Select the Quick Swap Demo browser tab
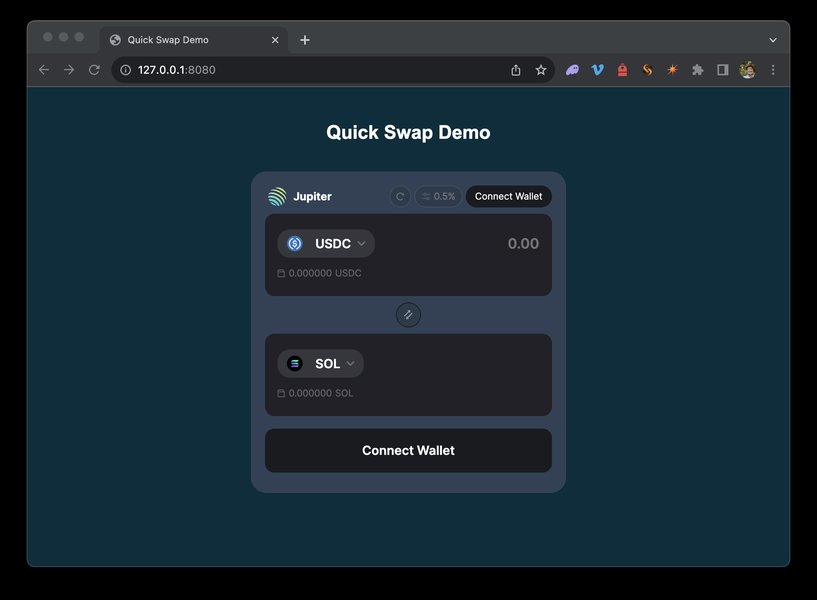817x600 pixels. [x=194, y=40]
